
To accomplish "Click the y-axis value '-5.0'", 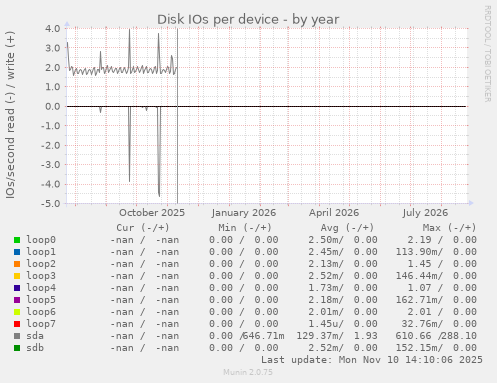I will click(51, 203).
